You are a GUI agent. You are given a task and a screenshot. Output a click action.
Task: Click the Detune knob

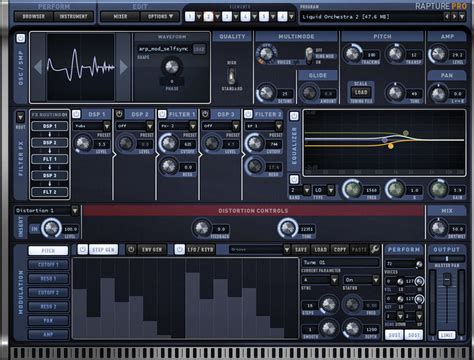coord(266,93)
